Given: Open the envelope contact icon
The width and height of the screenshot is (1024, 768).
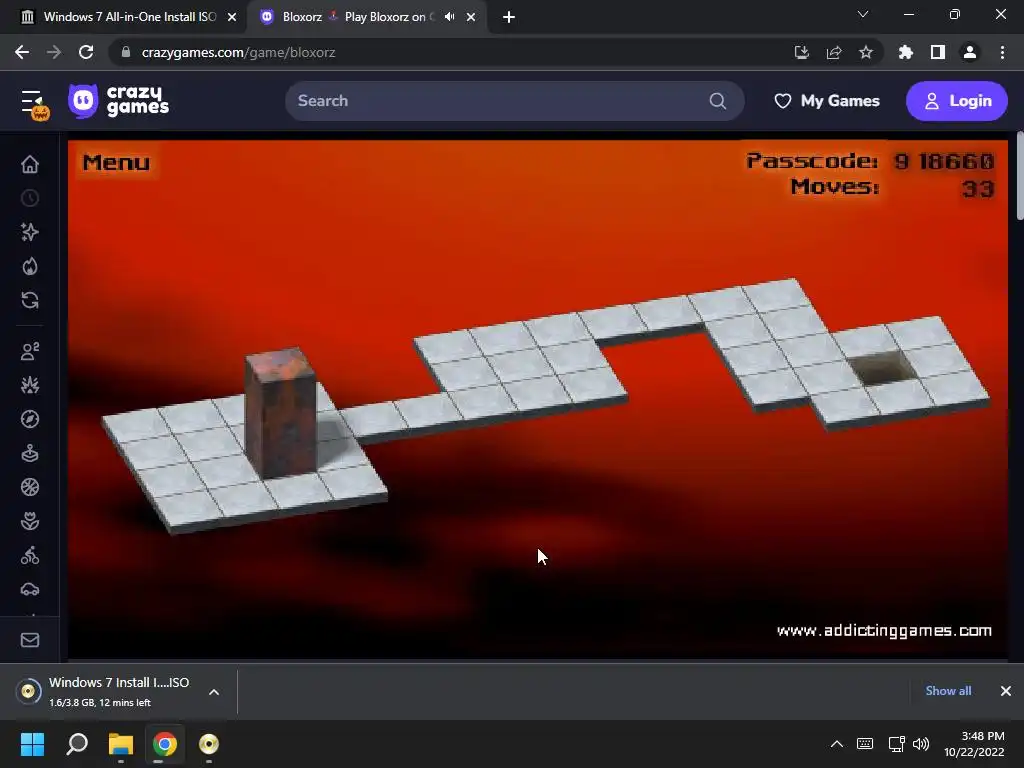Looking at the screenshot, I should pyautogui.click(x=30, y=640).
